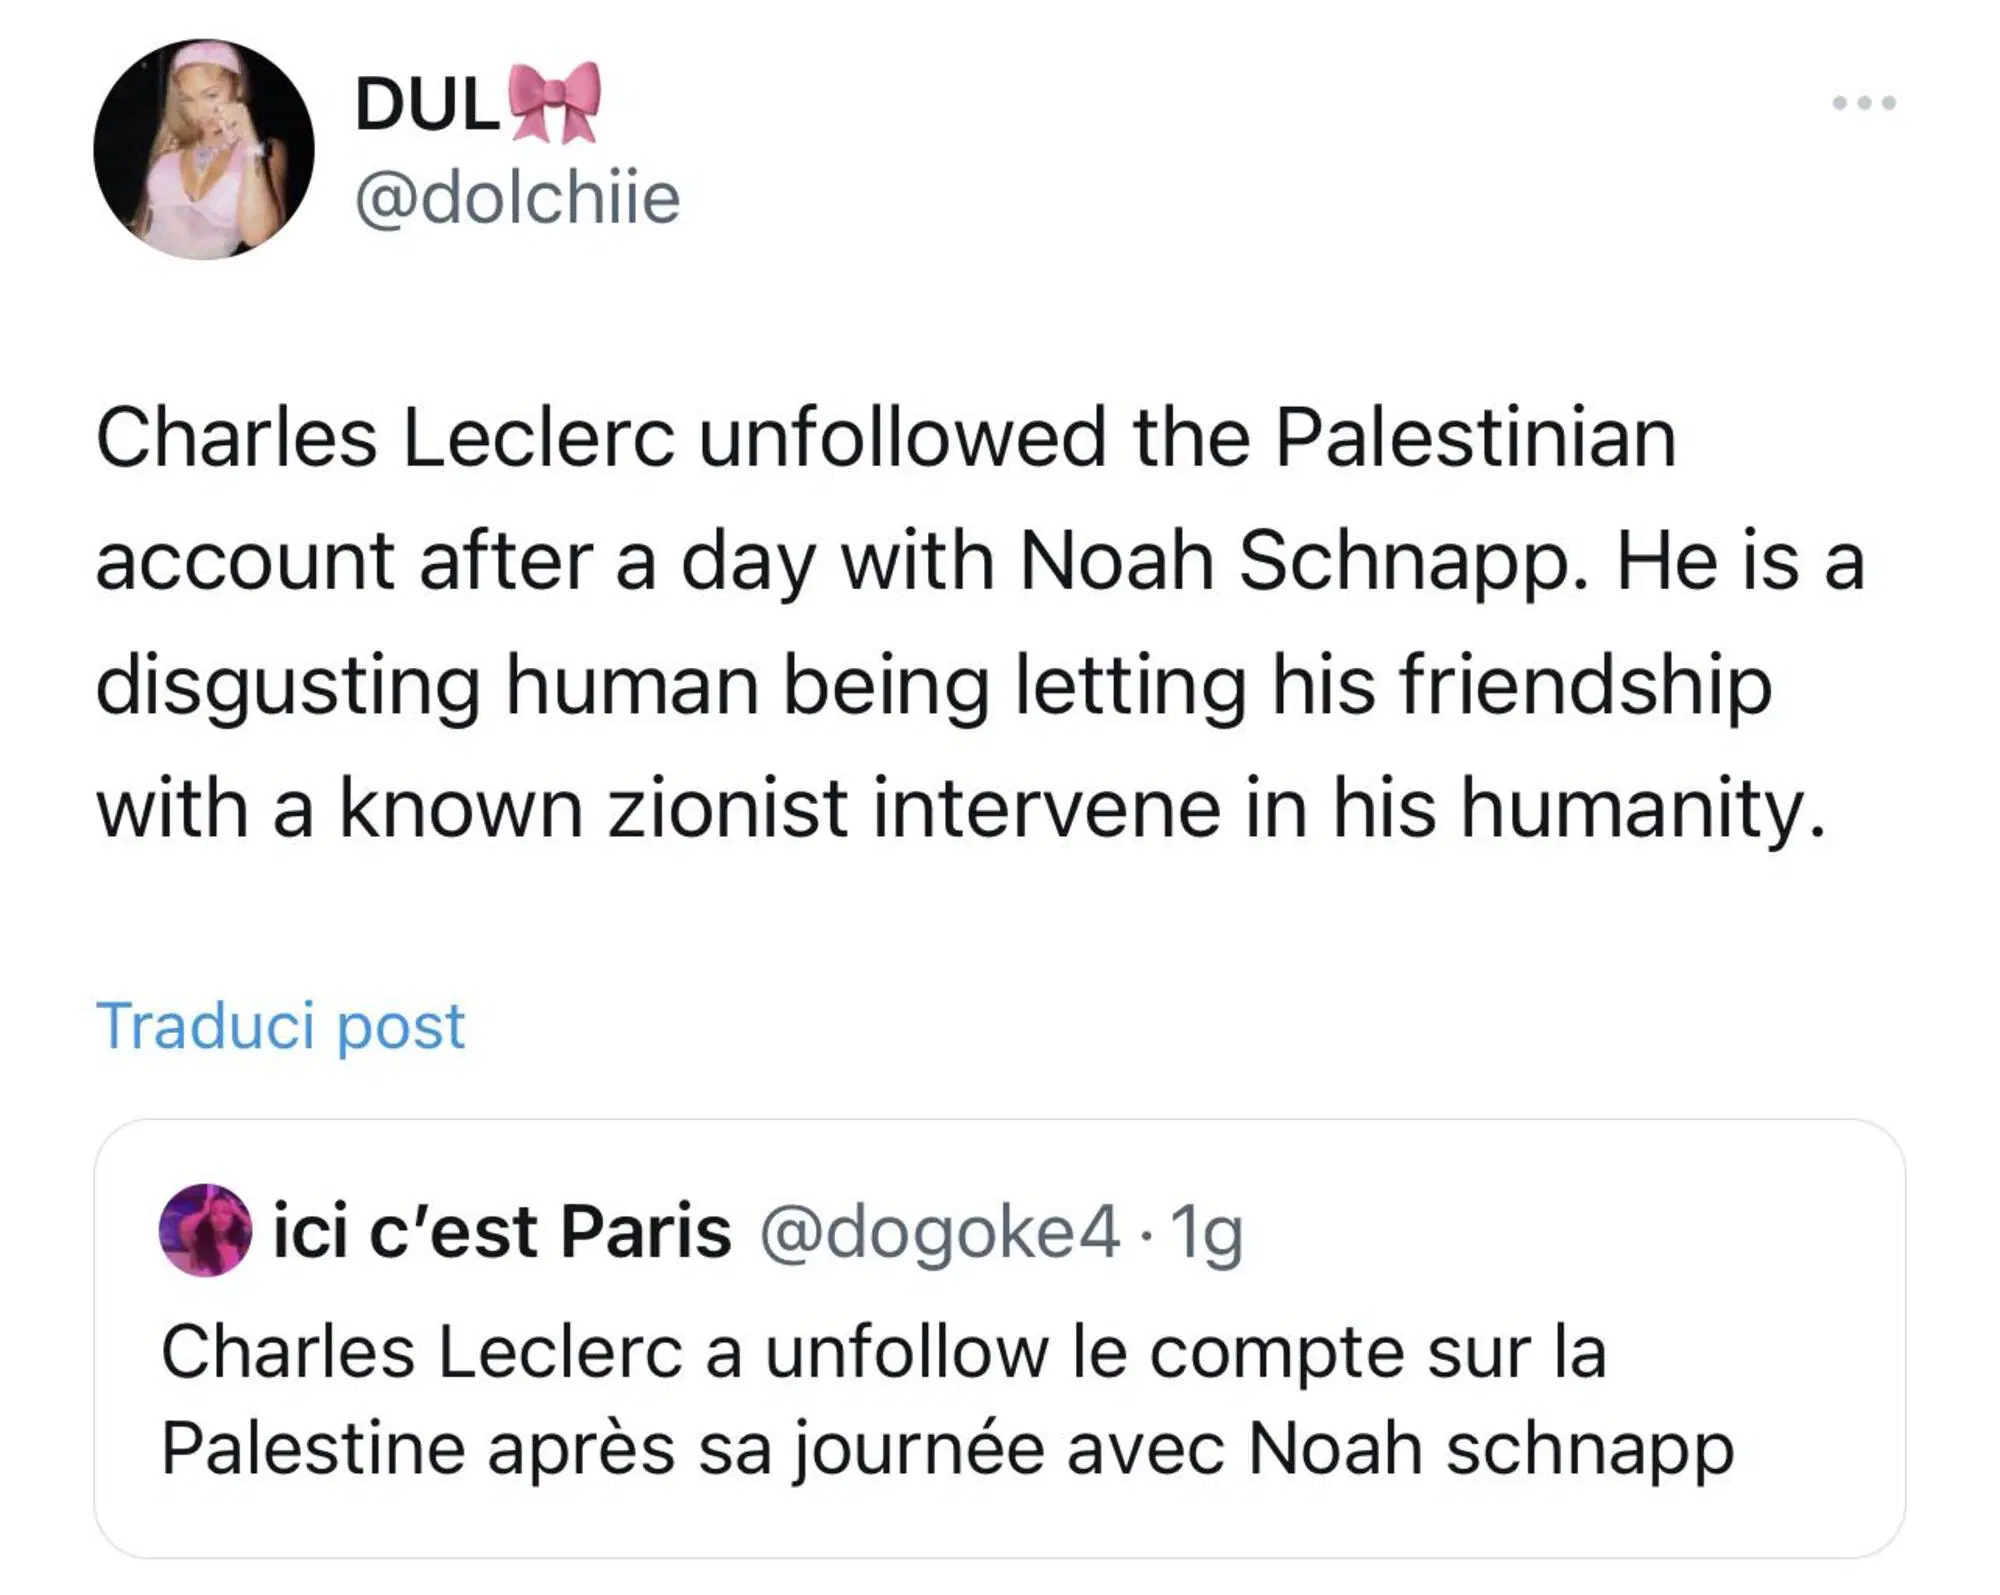Click the 1g timestamp on quoted post
This screenshot has height=1595, width=2000.
[1206, 1231]
